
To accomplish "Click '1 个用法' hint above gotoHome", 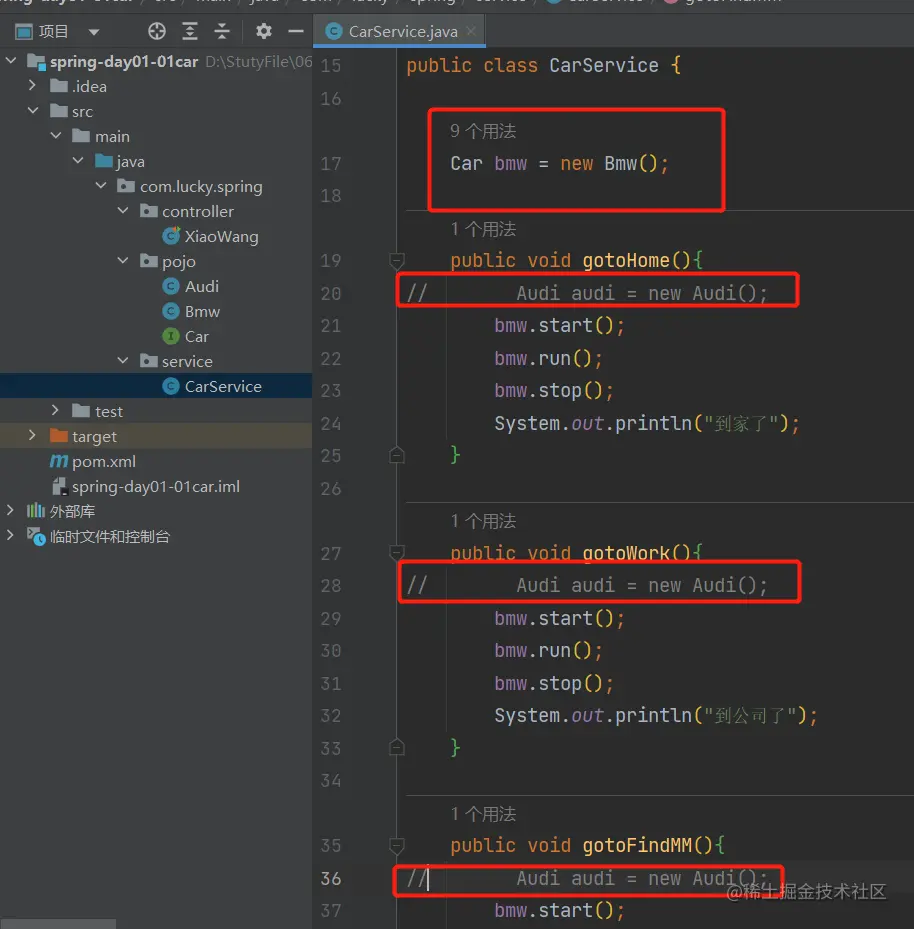I will (x=483, y=229).
